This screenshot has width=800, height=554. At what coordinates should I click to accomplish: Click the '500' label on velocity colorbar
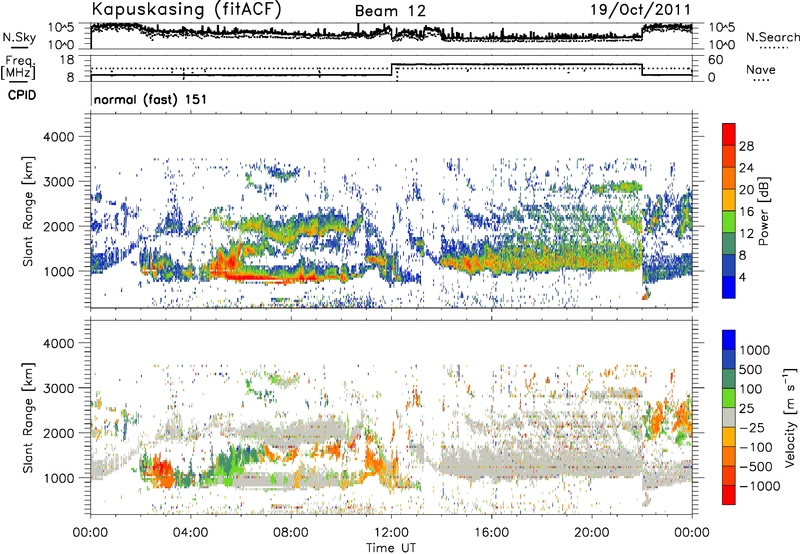point(750,369)
